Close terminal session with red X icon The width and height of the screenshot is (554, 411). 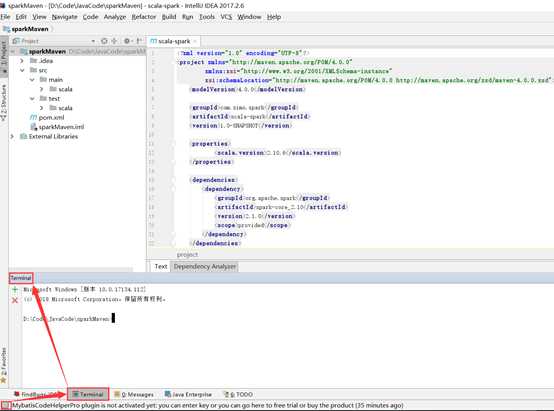click(x=15, y=300)
